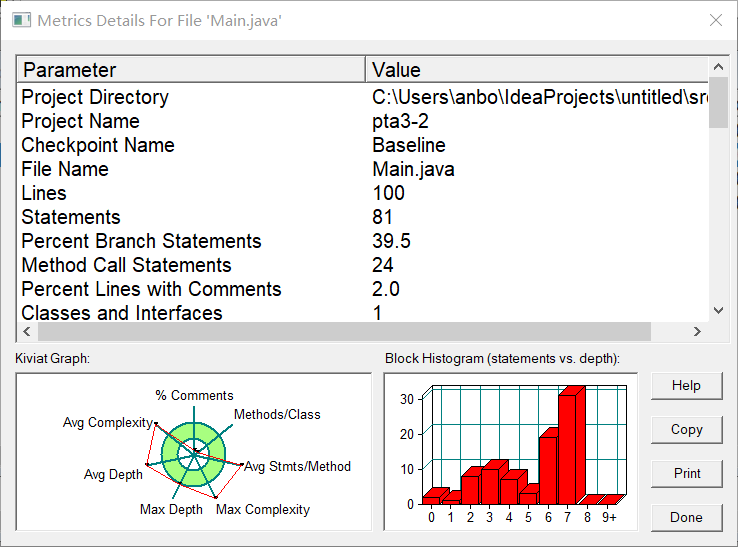Click the Method Call value 24
Viewport: 738px width, 547px height.
(x=383, y=265)
